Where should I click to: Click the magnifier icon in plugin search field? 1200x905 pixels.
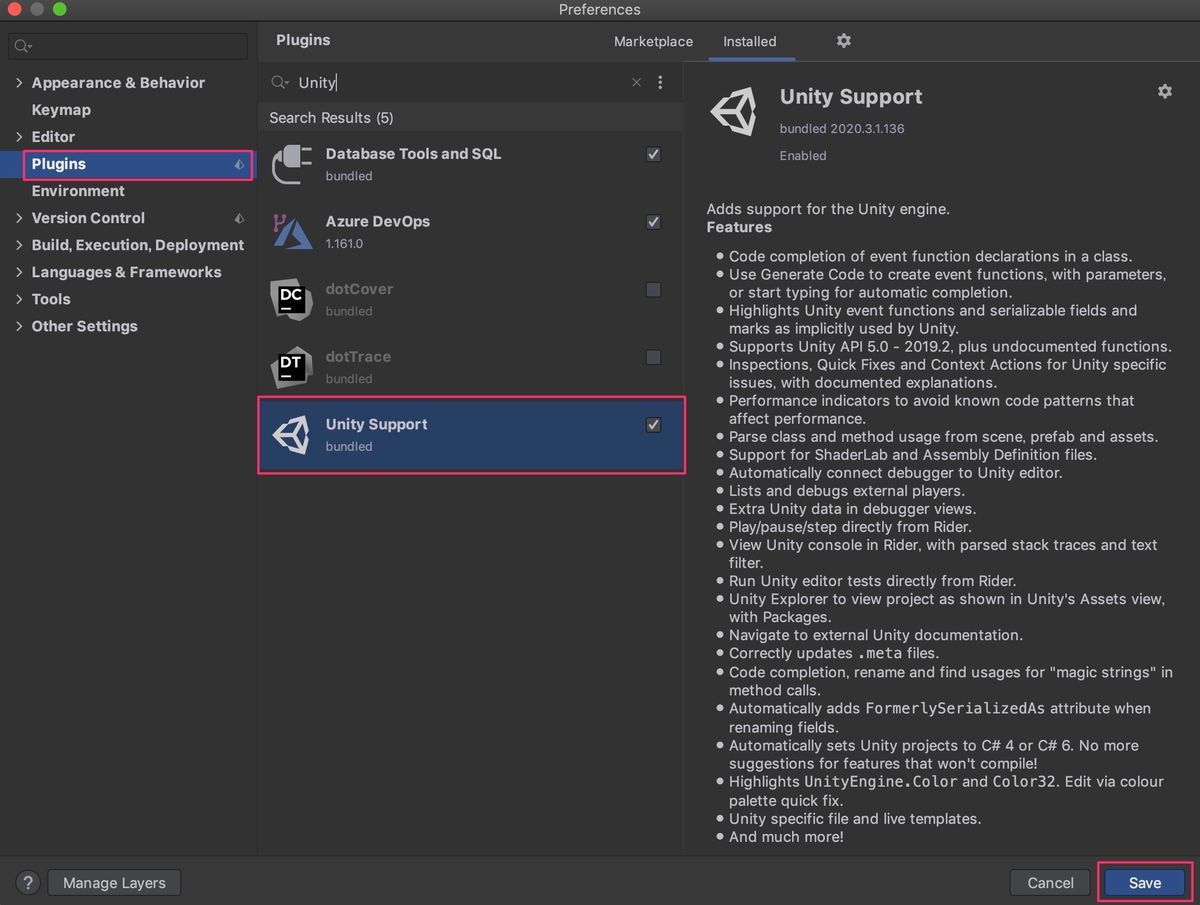280,83
